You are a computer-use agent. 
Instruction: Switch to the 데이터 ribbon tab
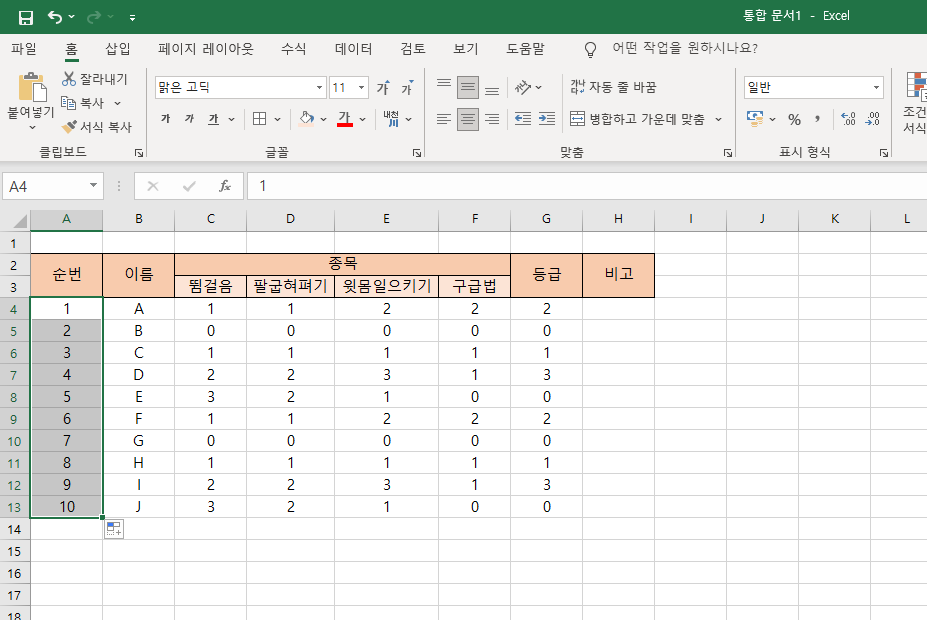[x=352, y=47]
